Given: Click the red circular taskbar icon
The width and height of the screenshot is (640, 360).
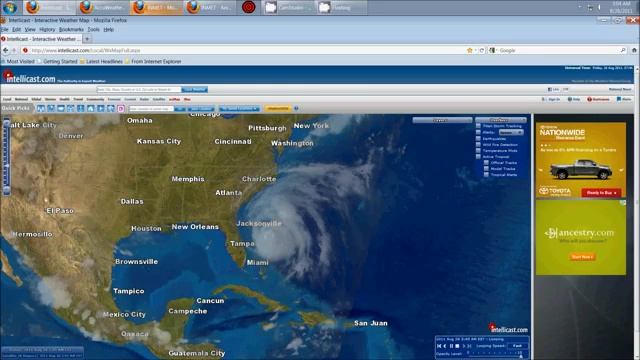Looking at the screenshot, I should [x=249, y=7].
